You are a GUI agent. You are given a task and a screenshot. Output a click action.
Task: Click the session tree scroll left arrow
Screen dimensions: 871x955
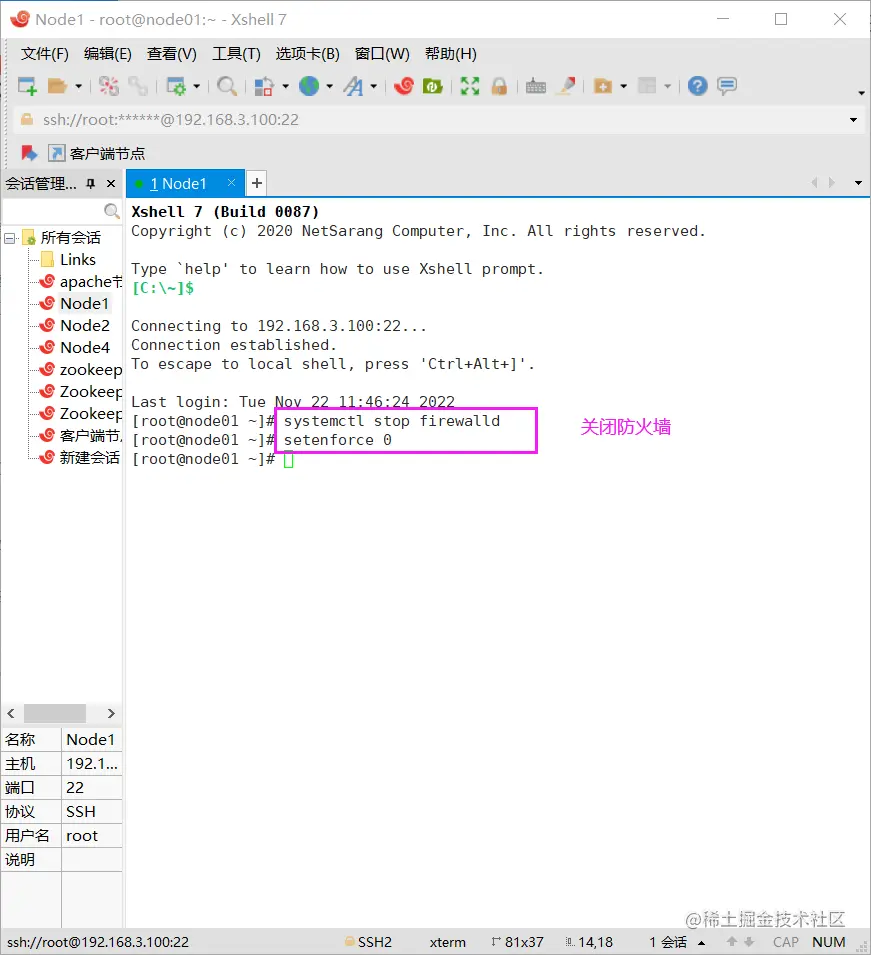(x=10, y=713)
